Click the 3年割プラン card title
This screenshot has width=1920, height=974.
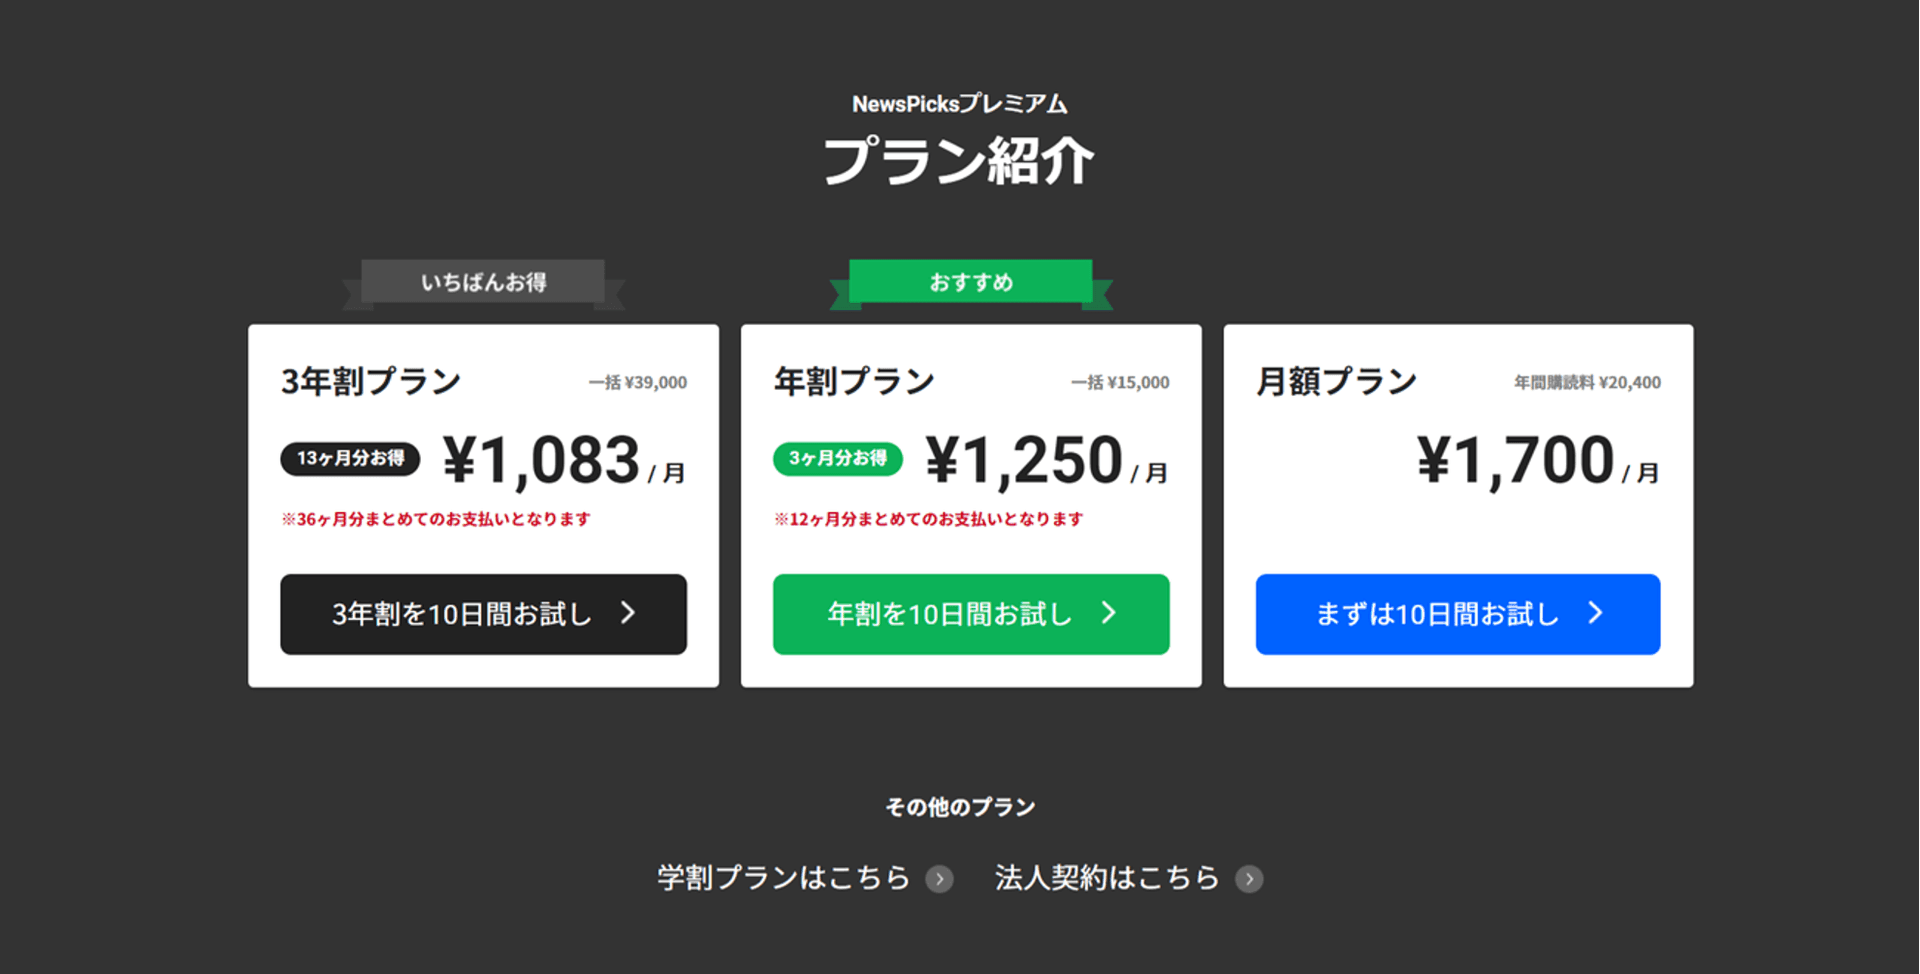coord(371,381)
